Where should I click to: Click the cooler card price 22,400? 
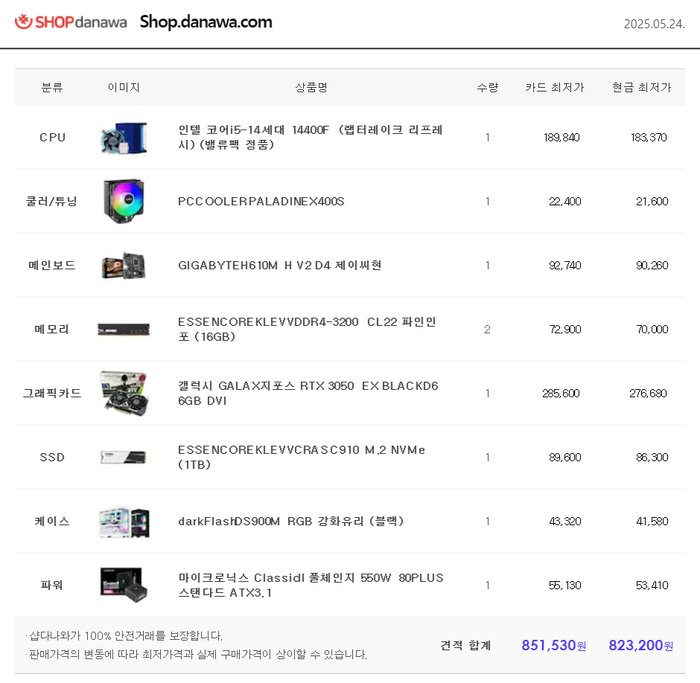tap(565, 201)
